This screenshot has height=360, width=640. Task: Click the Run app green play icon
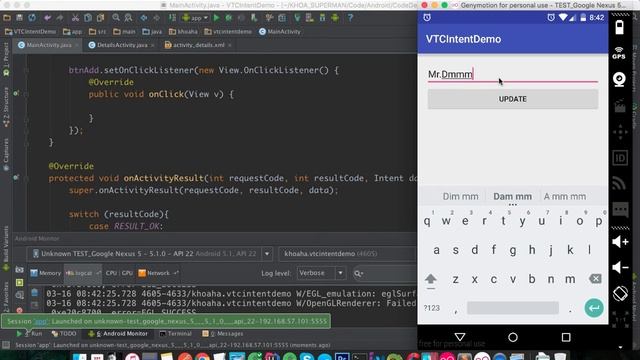(216, 18)
